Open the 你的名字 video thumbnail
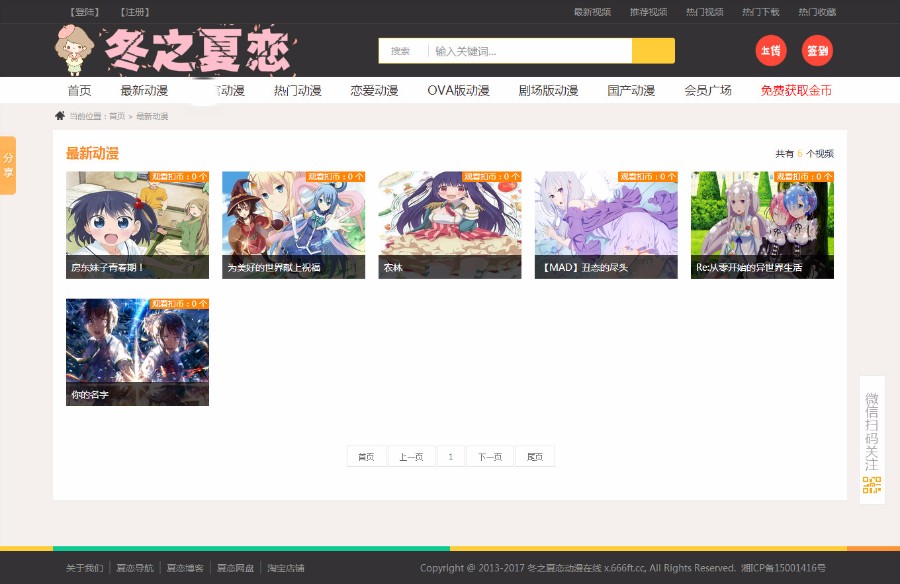Screen dimensions: 900x584 [x=137, y=352]
